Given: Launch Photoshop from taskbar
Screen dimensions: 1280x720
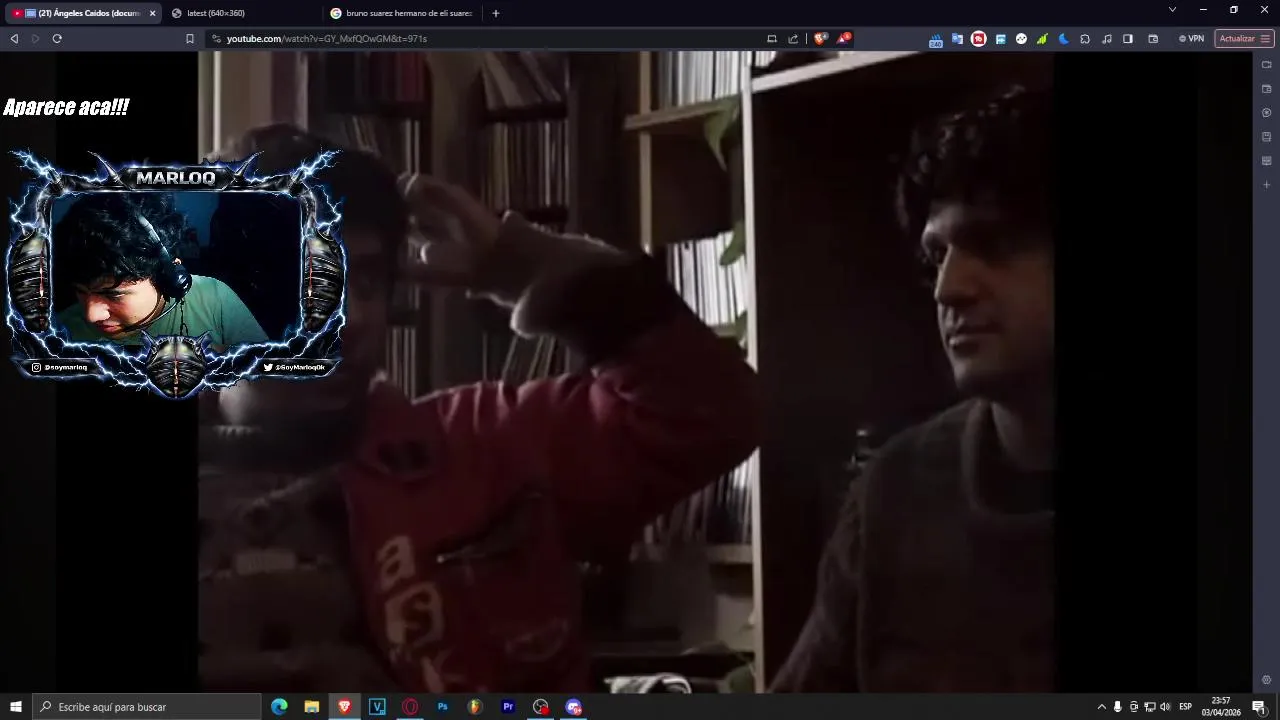Looking at the screenshot, I should 443,707.
